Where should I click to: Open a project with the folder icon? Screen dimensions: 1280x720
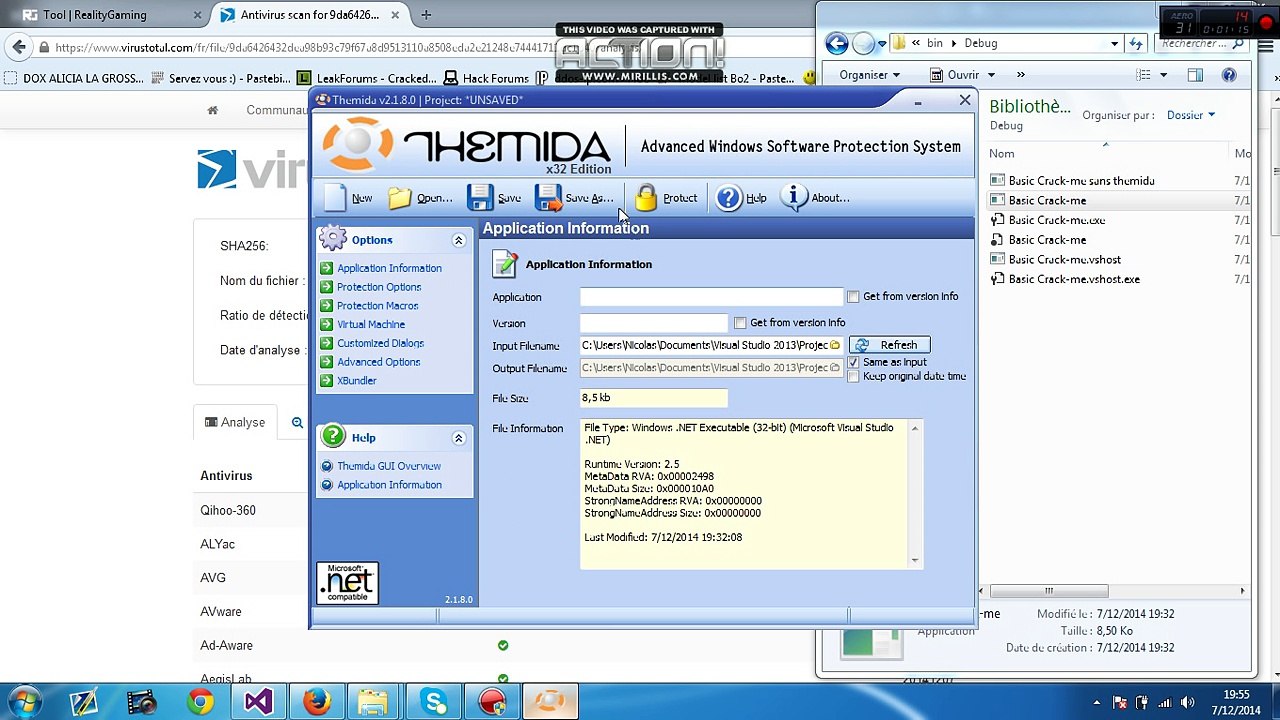click(400, 198)
